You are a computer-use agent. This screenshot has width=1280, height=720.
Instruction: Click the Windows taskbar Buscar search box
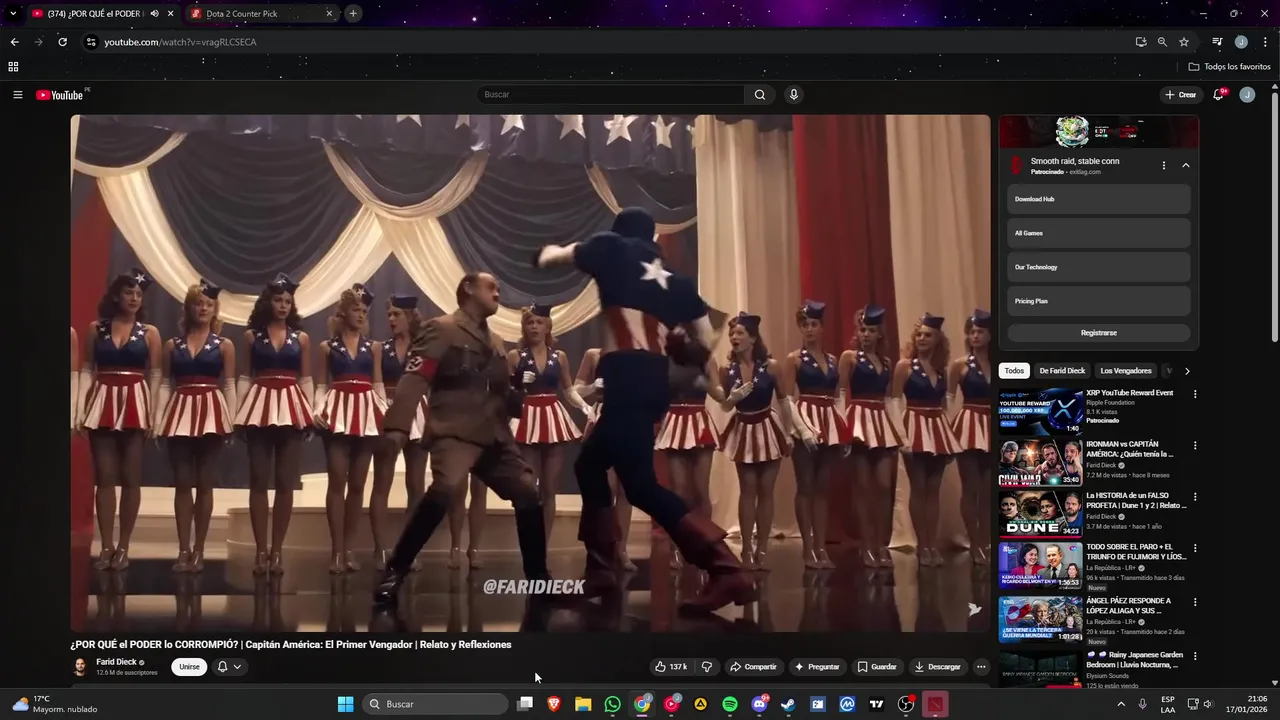tap(435, 704)
